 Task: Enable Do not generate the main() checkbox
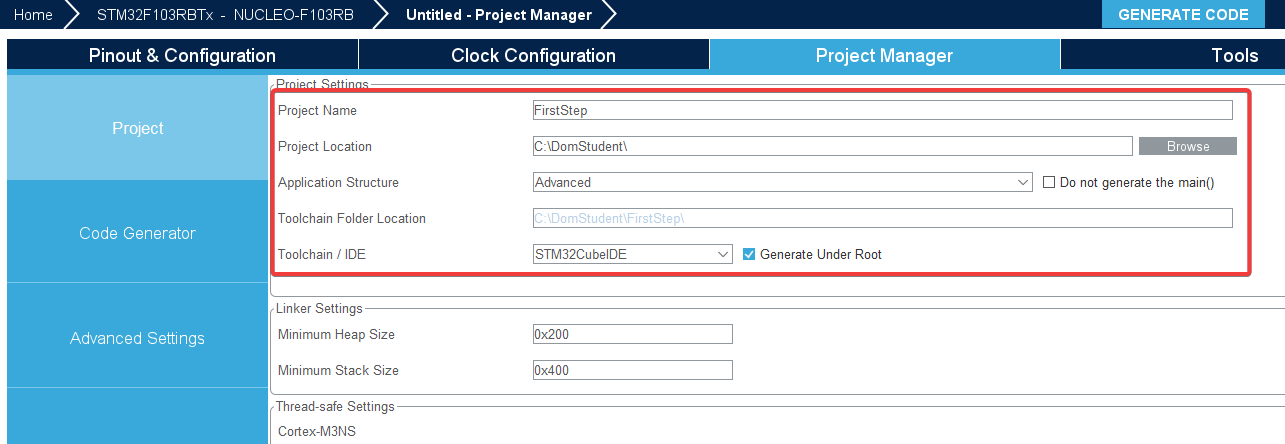point(1049,183)
